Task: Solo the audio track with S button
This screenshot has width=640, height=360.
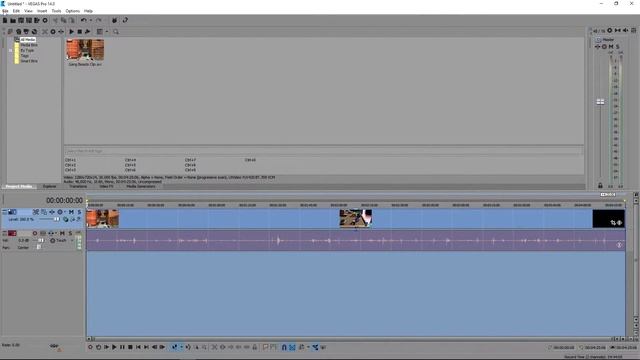Action: click(x=70, y=233)
